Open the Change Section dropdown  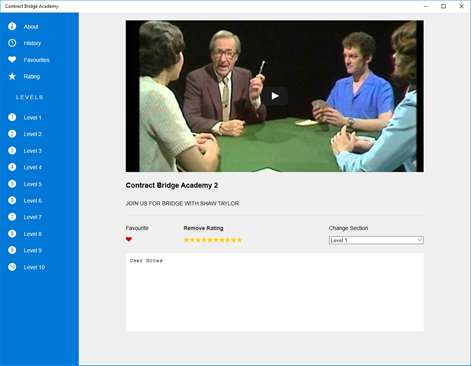pyautogui.click(x=376, y=240)
